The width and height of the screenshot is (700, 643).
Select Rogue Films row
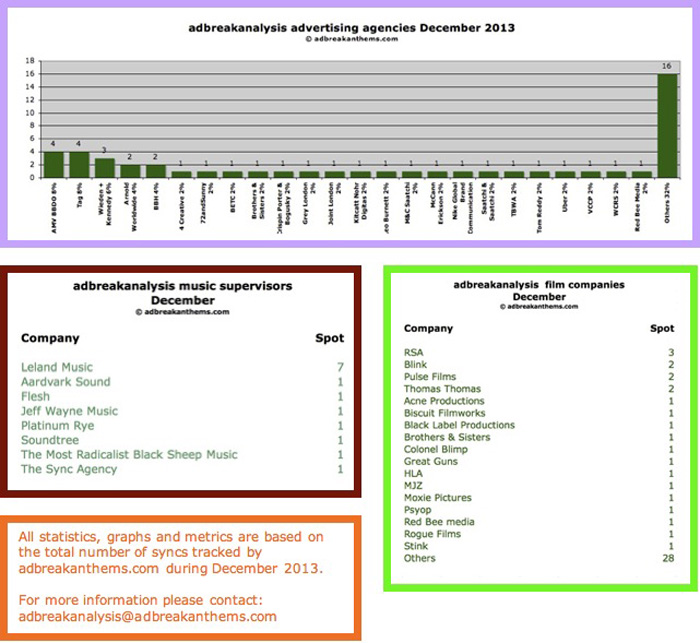tap(539, 534)
